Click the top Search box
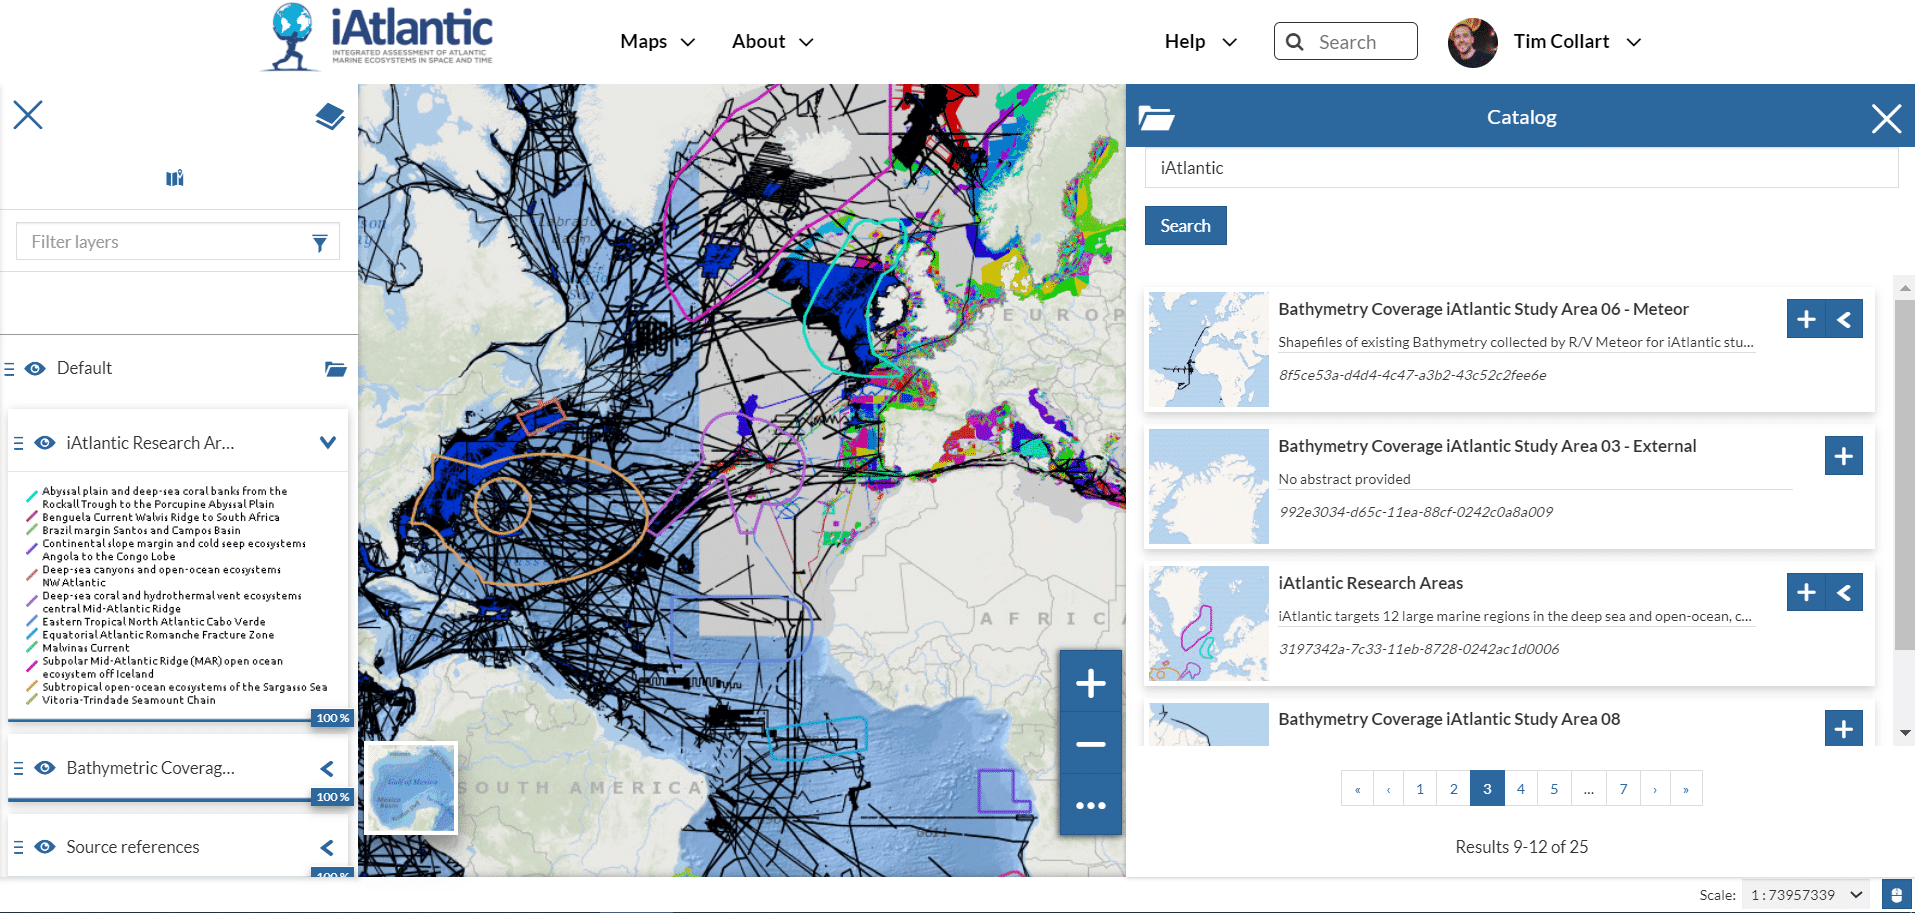This screenshot has height=913, width=1915. (1345, 42)
